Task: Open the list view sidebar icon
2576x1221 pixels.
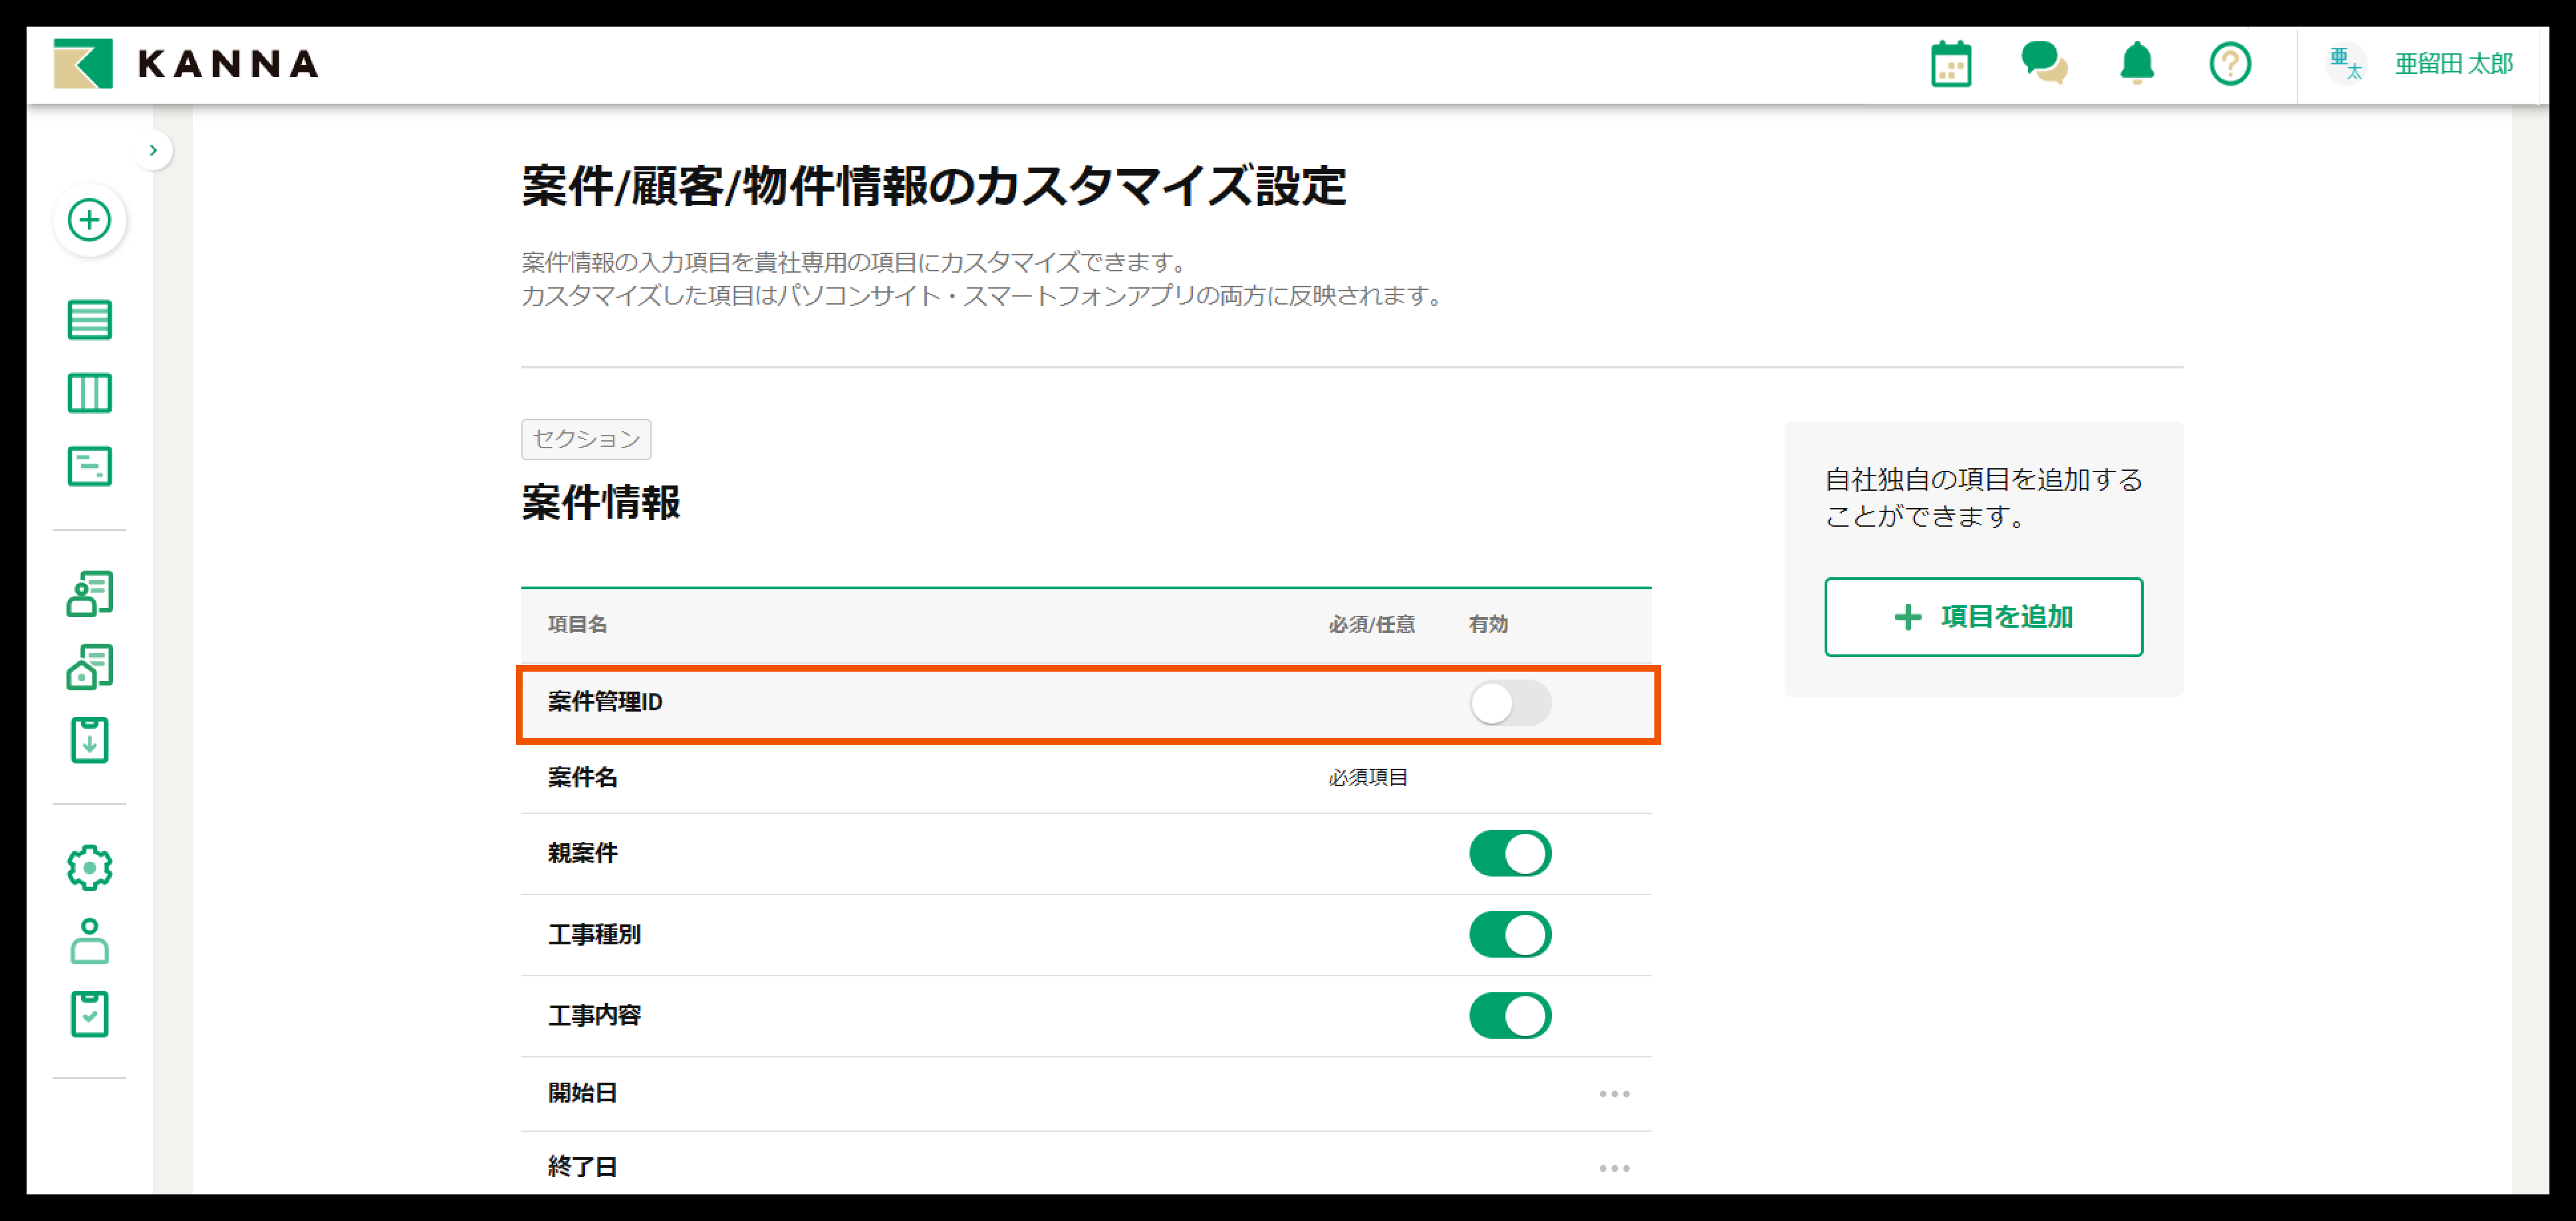Action: (x=89, y=320)
